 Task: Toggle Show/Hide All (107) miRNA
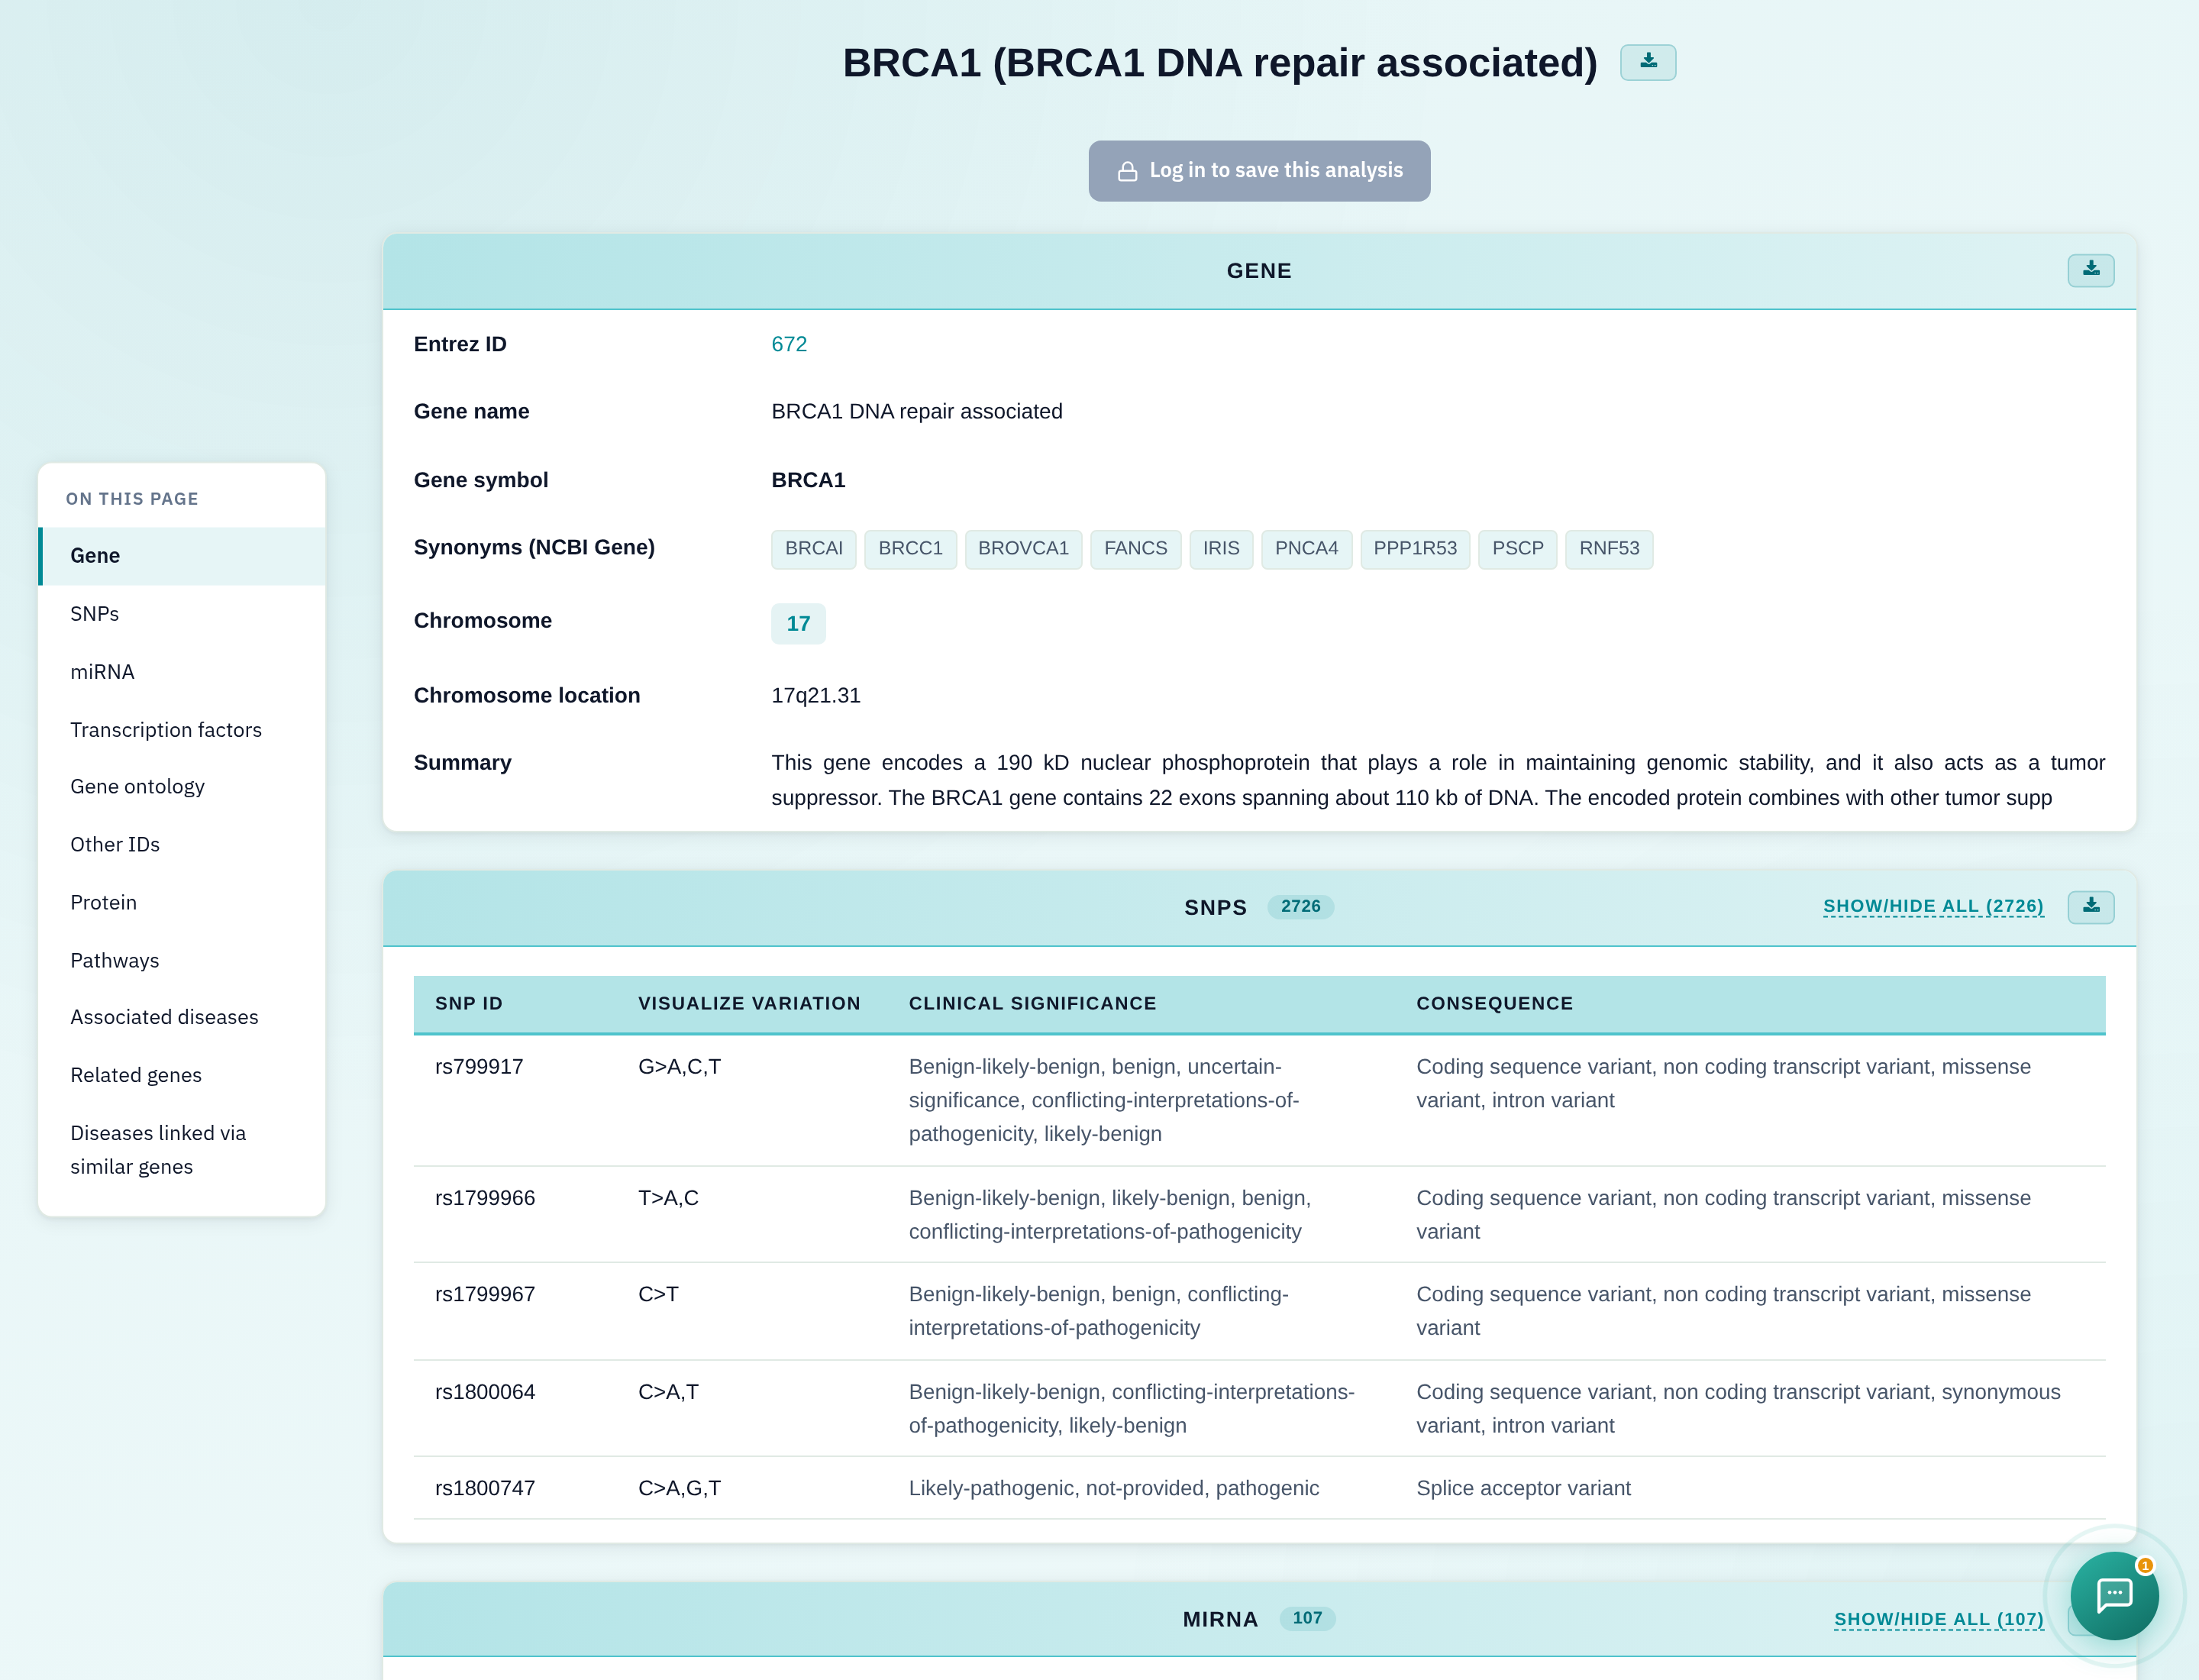[x=1938, y=1619]
